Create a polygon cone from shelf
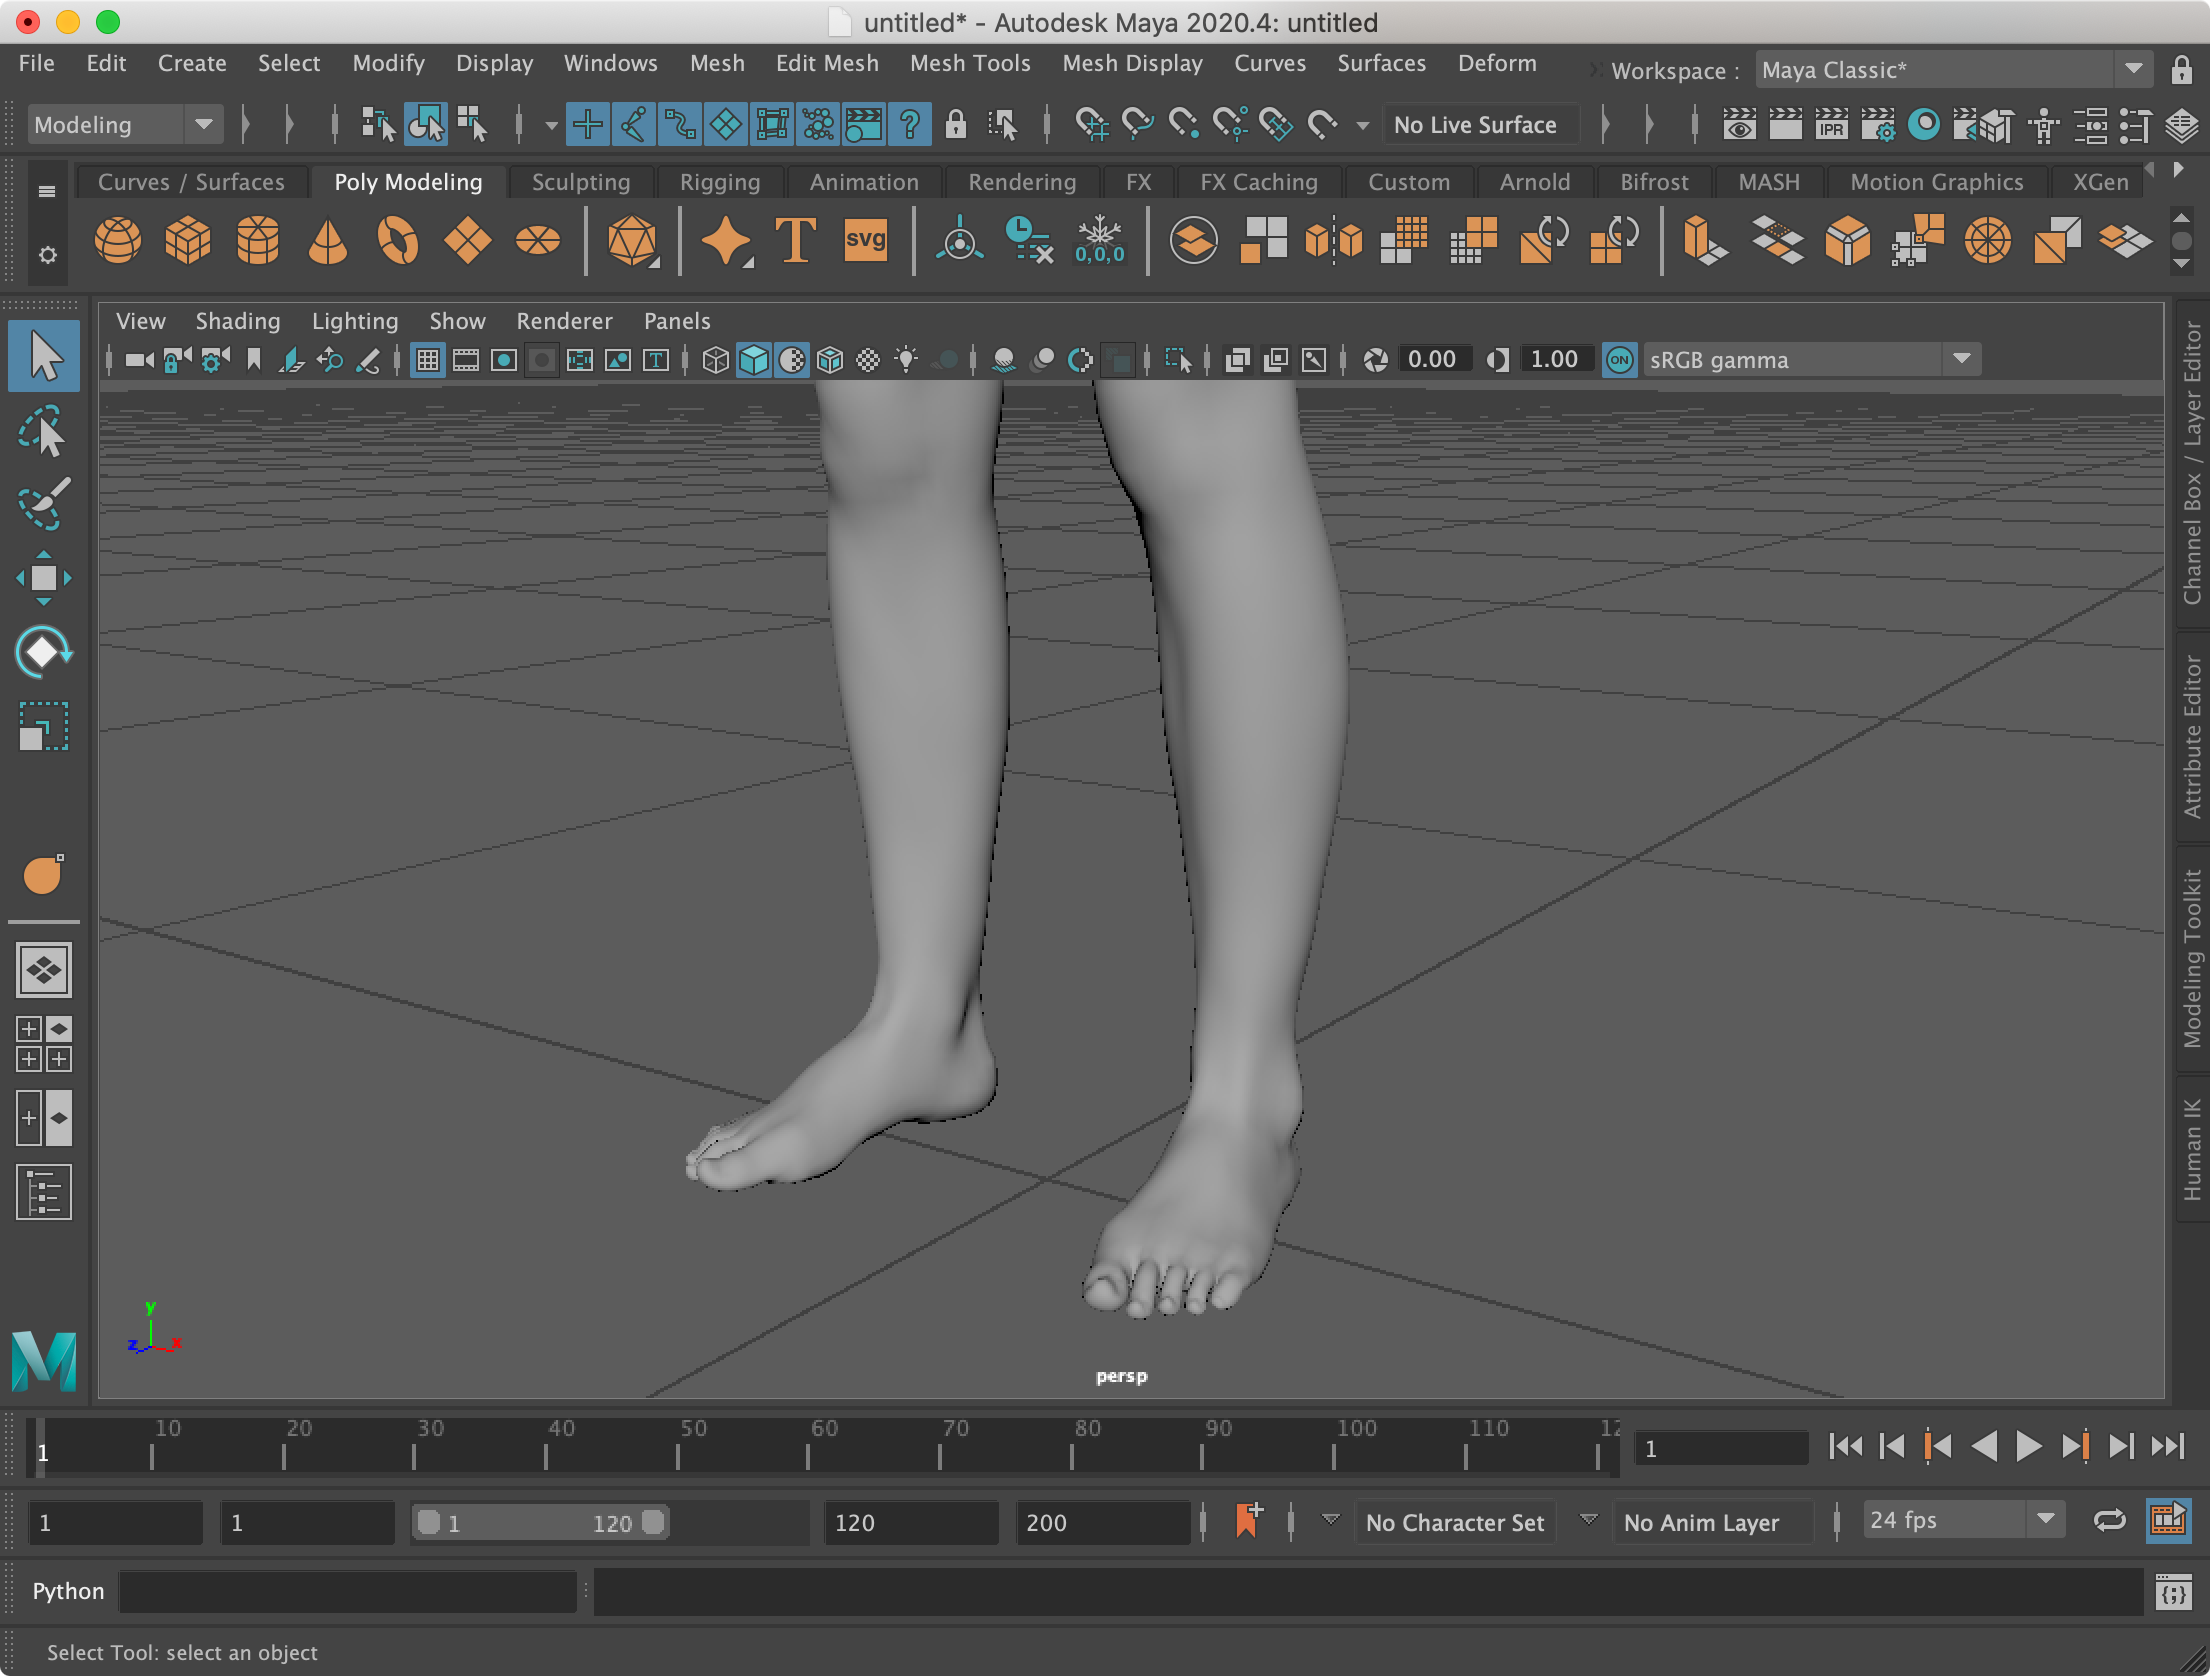The image size is (2210, 1676). [x=327, y=241]
